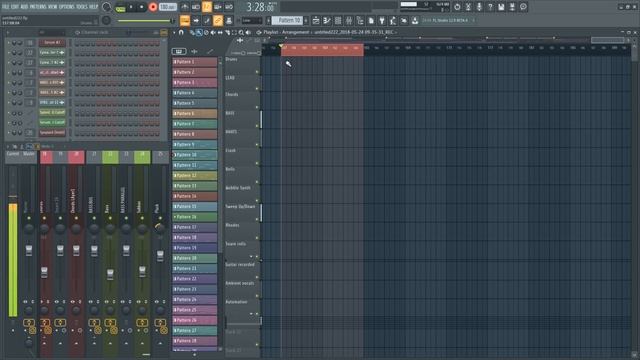Open the OPTIONS menu

67,7
